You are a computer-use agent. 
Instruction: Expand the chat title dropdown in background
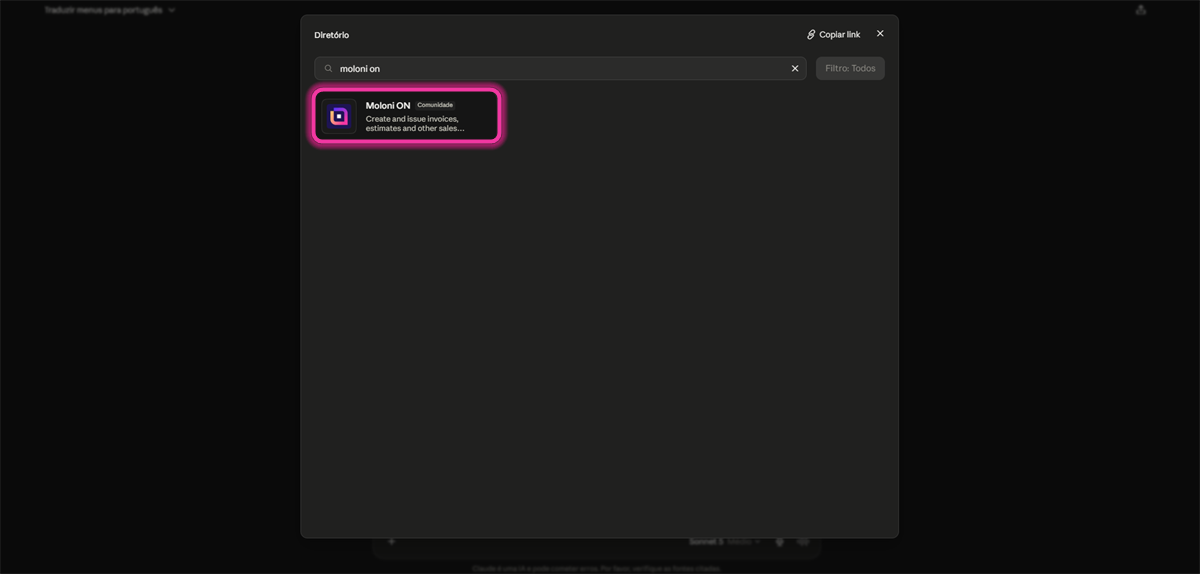110,10
